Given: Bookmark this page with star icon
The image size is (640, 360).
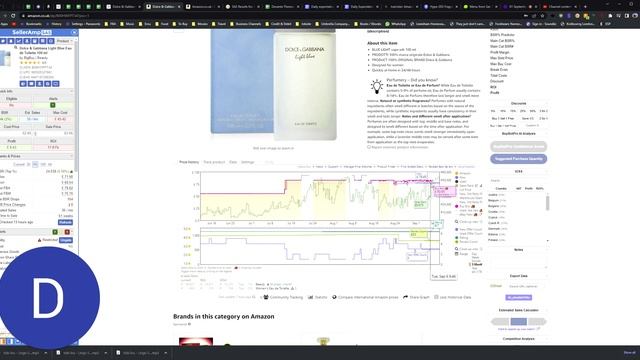Looking at the screenshot, I should coord(542,16).
